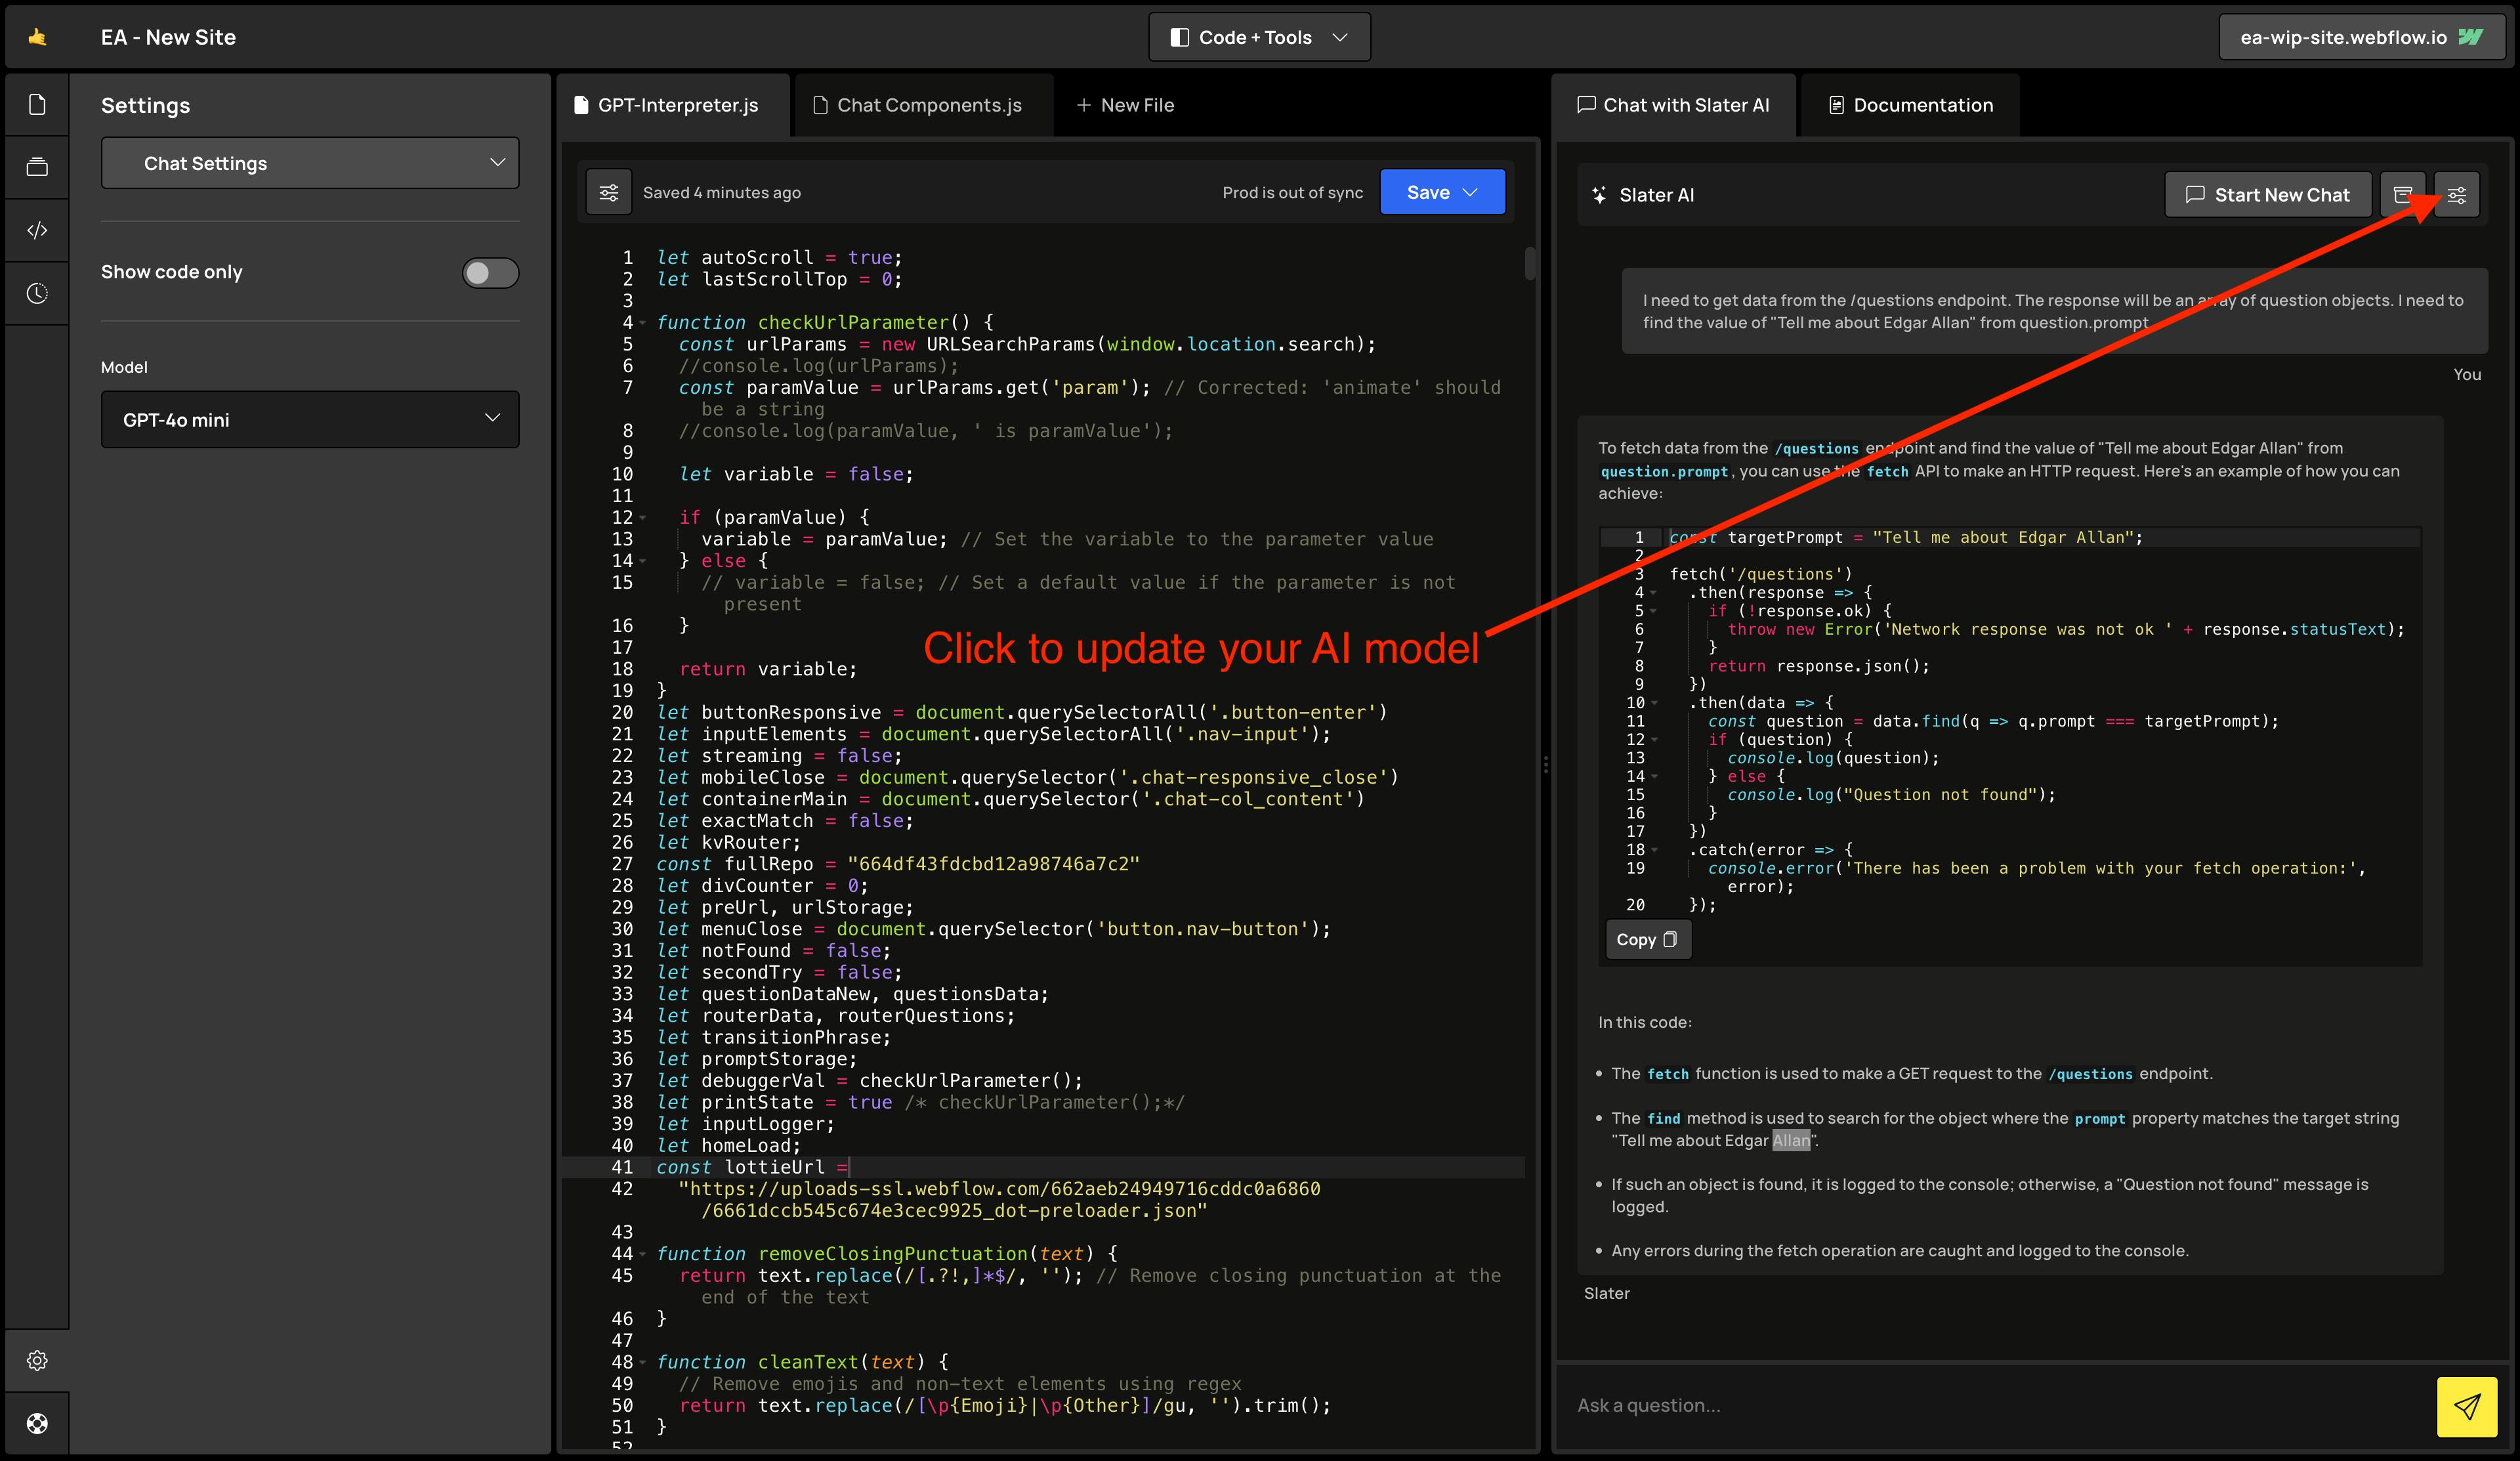Open the history clock icon in sidebar
2520x1461 pixels.
pyautogui.click(x=37, y=293)
